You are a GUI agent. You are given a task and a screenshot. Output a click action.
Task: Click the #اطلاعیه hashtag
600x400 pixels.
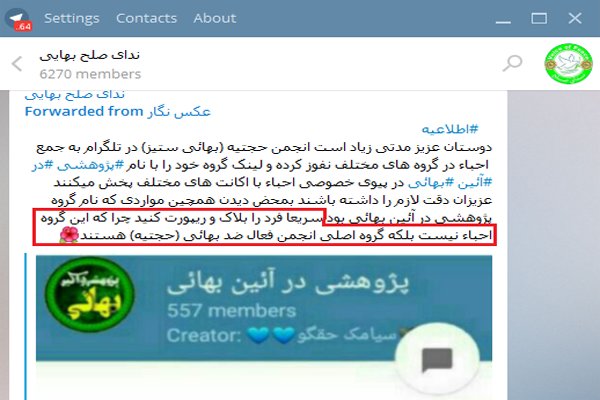[x=450, y=129]
